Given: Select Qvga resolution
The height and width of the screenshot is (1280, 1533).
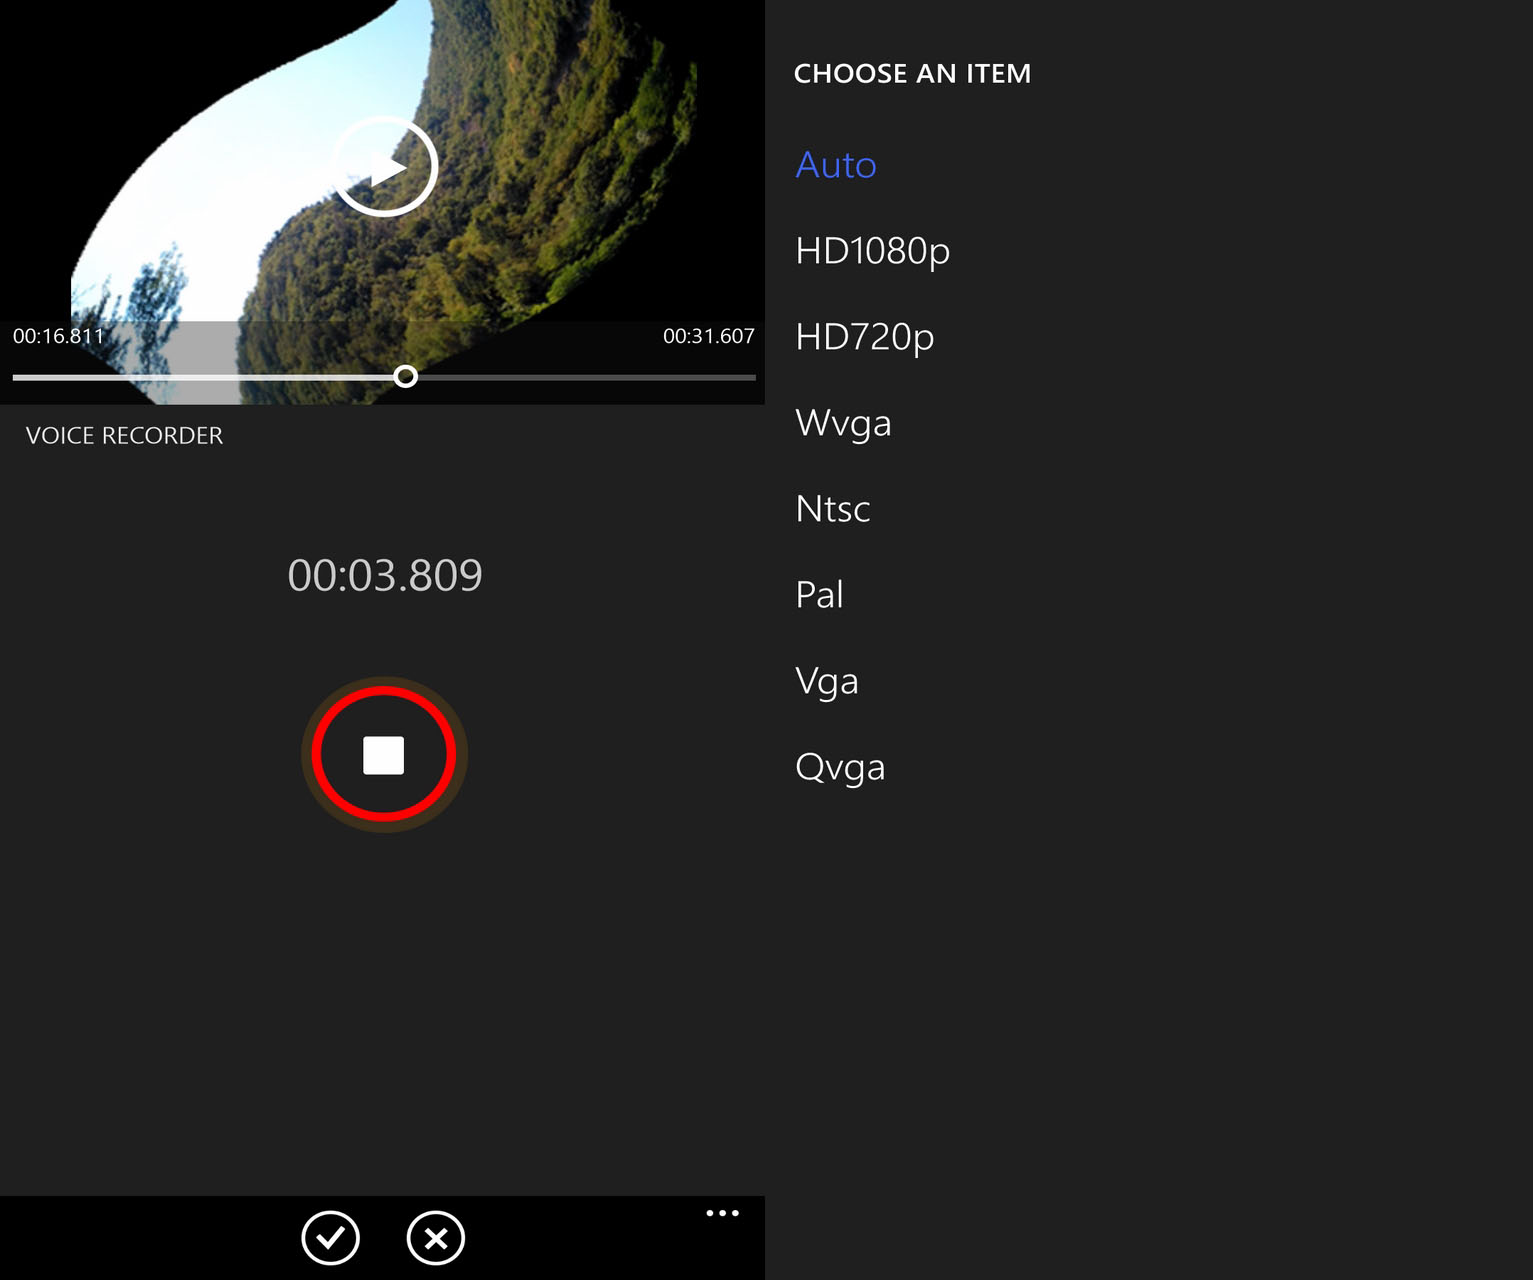Looking at the screenshot, I should [840, 767].
